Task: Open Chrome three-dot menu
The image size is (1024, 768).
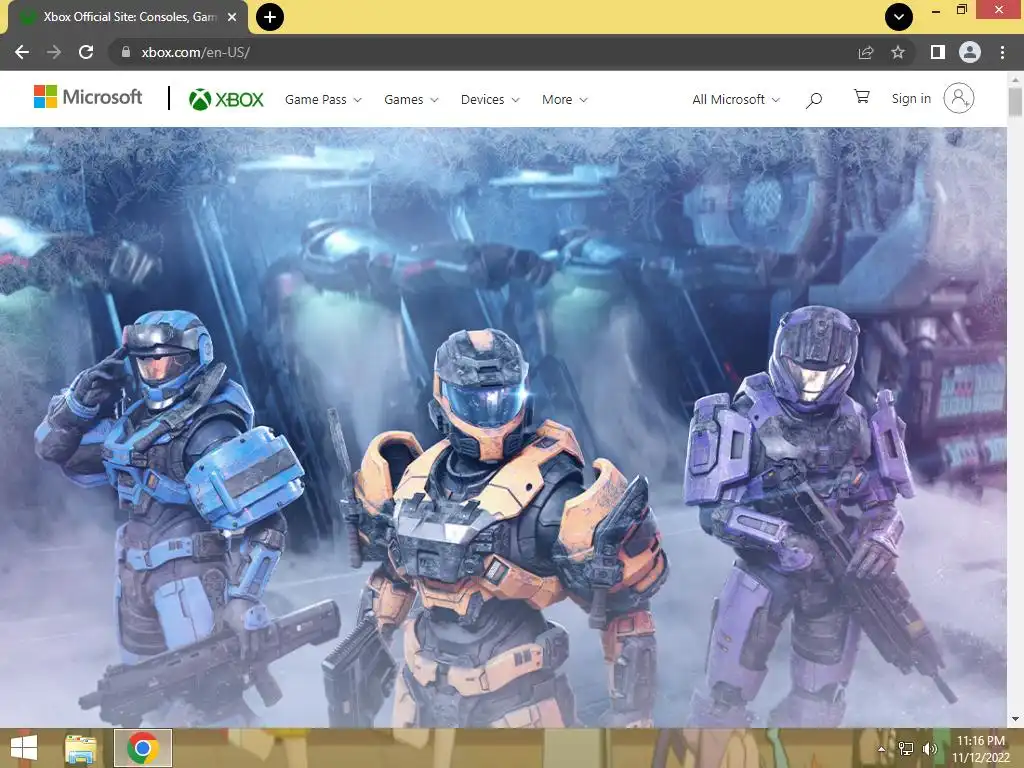Action: (x=1002, y=52)
